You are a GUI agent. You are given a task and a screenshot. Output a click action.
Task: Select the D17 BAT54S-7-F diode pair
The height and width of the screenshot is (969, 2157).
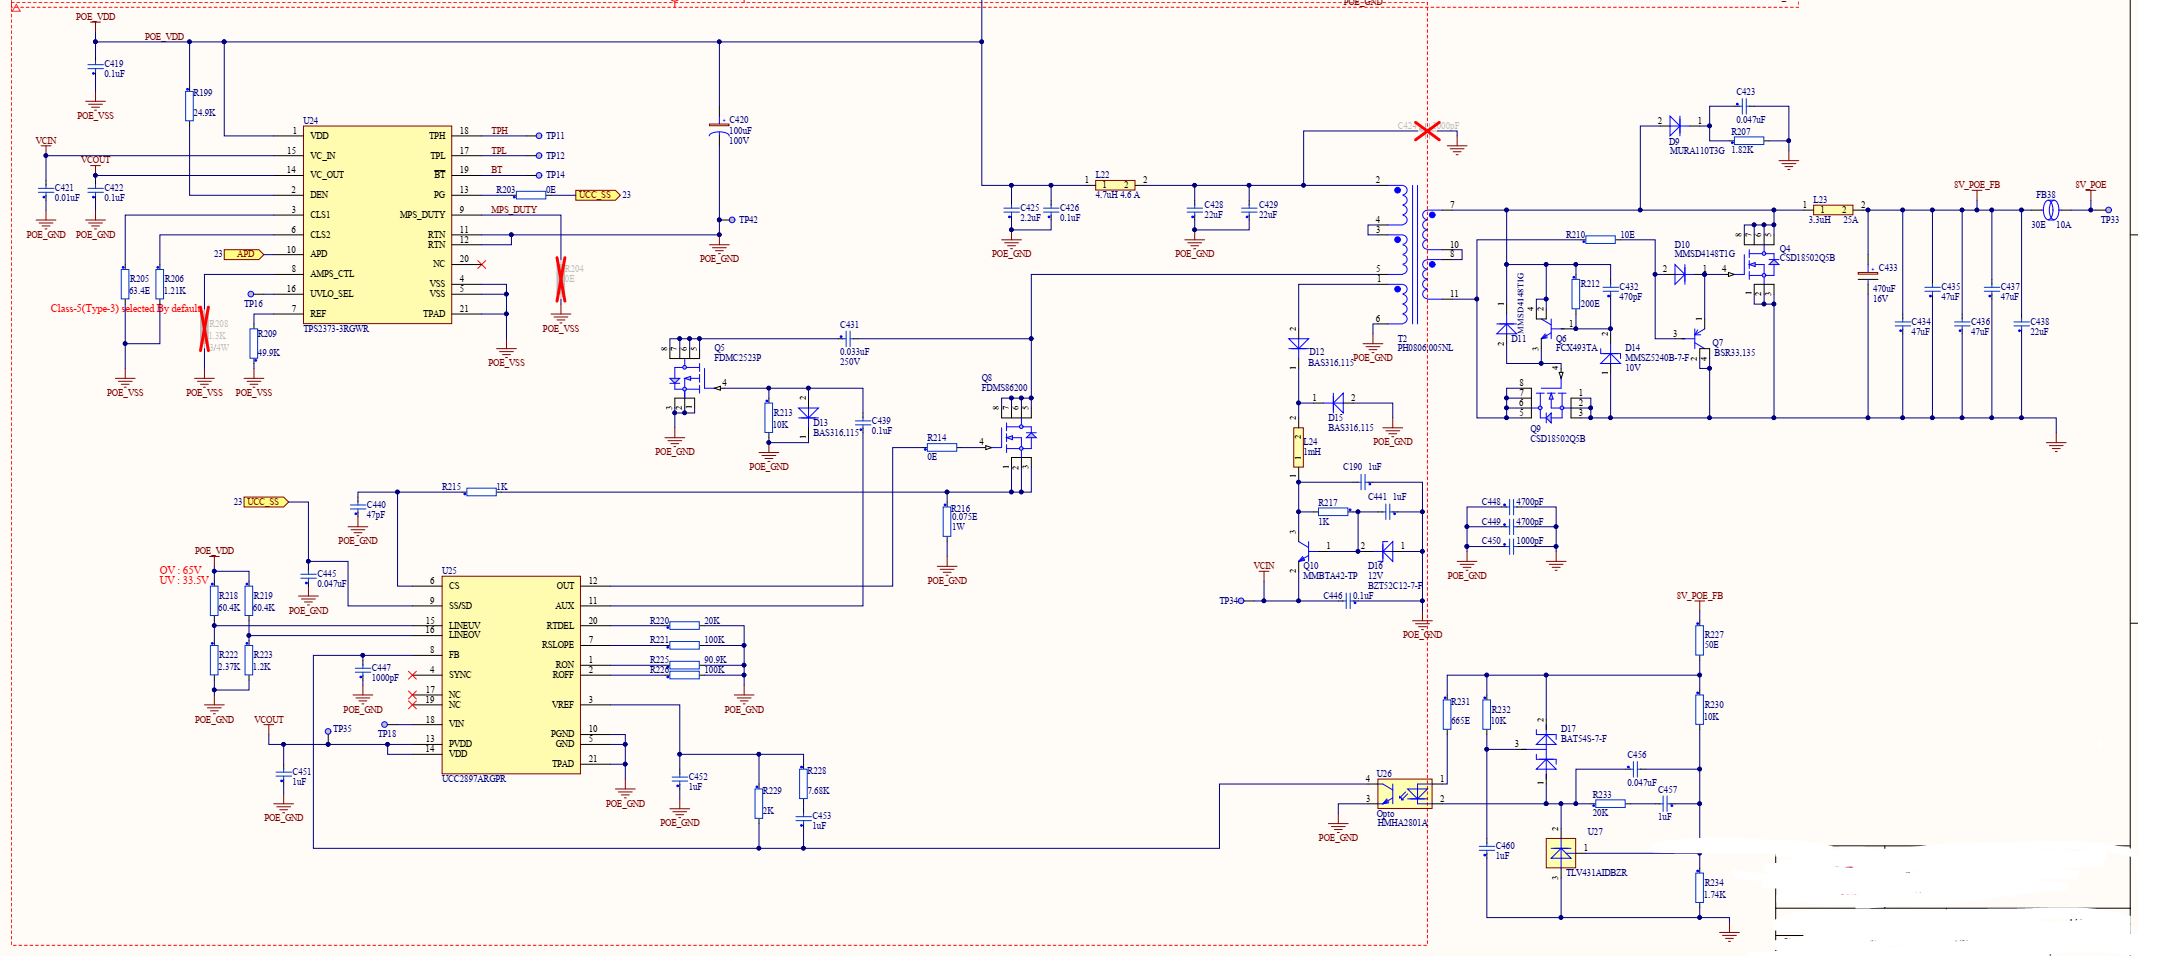coord(1546,751)
